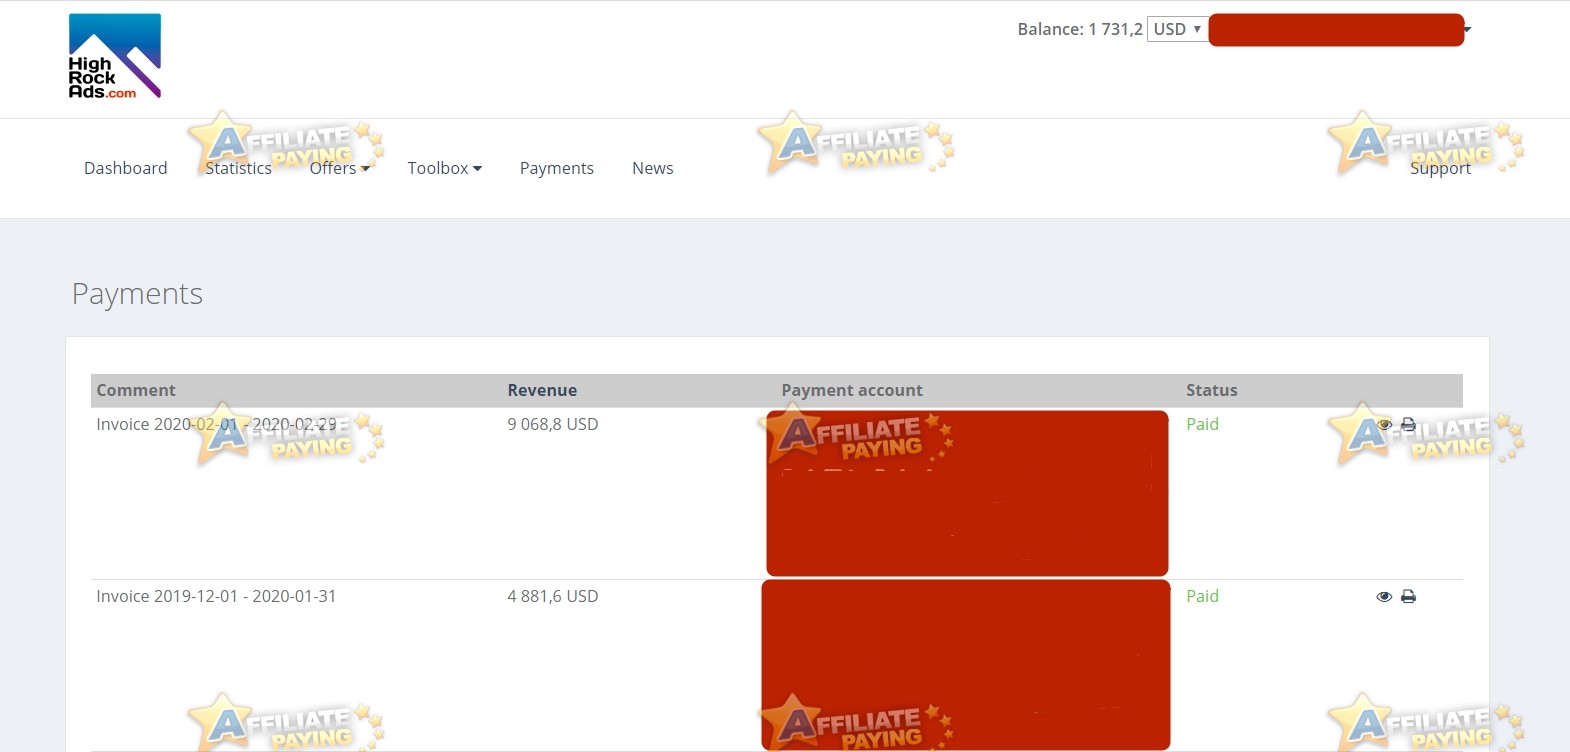Image resolution: width=1570 pixels, height=752 pixels.
Task: Print the Invoice 2019-12-01 payment
Action: pyautogui.click(x=1408, y=596)
